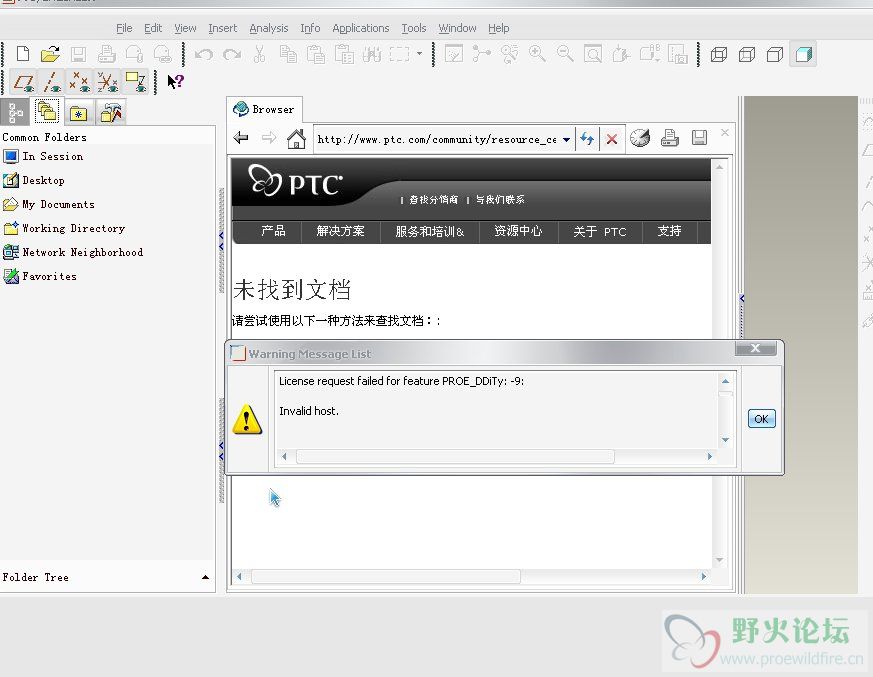The image size is (873, 677).
Task: Stop loading the browser page
Action: click(612, 139)
